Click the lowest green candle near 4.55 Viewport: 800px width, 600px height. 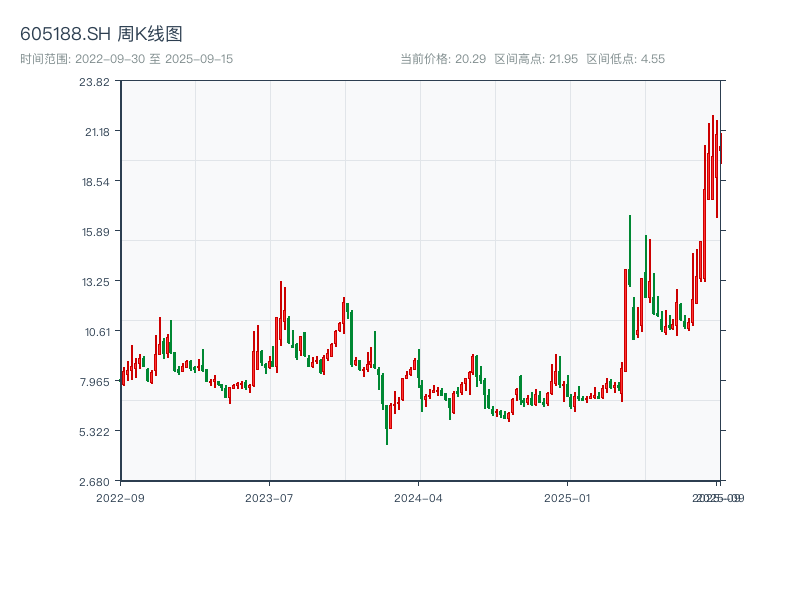click(x=387, y=423)
